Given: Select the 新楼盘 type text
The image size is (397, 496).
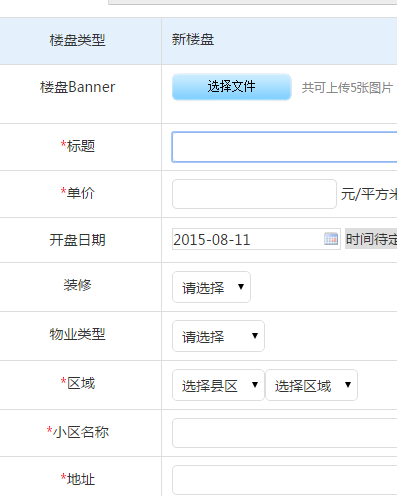Looking at the screenshot, I should pyautogui.click(x=193, y=40).
